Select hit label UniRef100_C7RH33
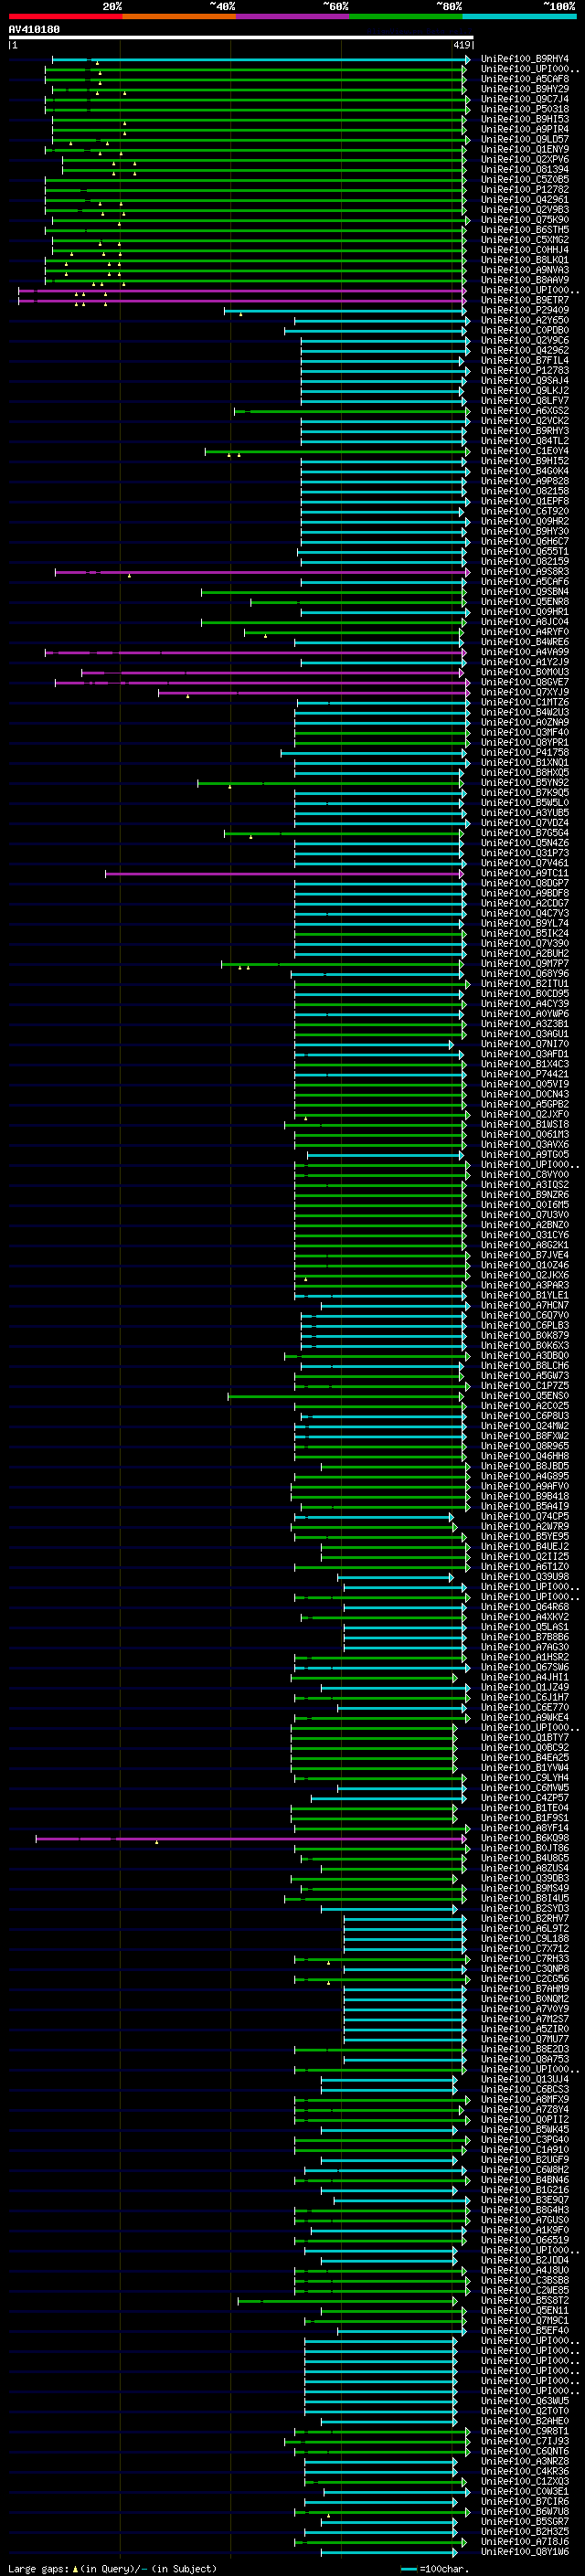 click(525, 1959)
